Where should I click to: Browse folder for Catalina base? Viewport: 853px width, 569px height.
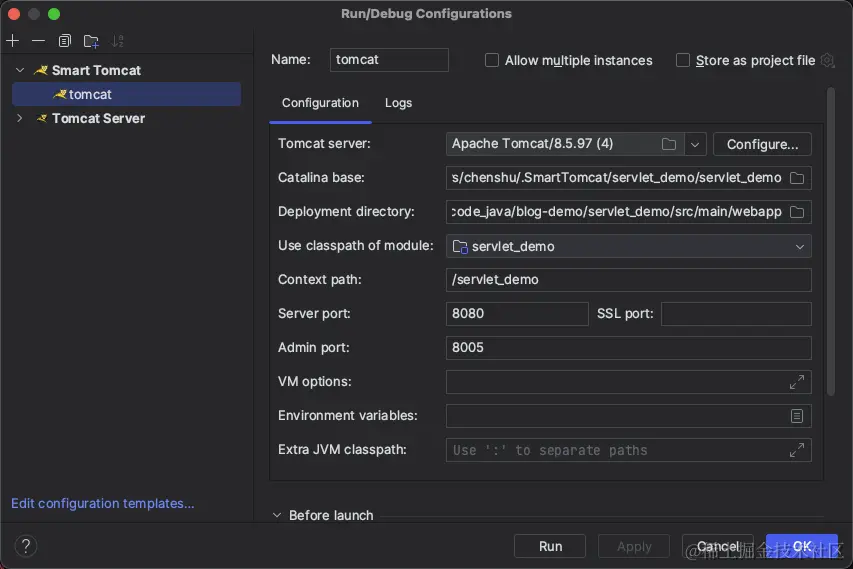tap(797, 178)
